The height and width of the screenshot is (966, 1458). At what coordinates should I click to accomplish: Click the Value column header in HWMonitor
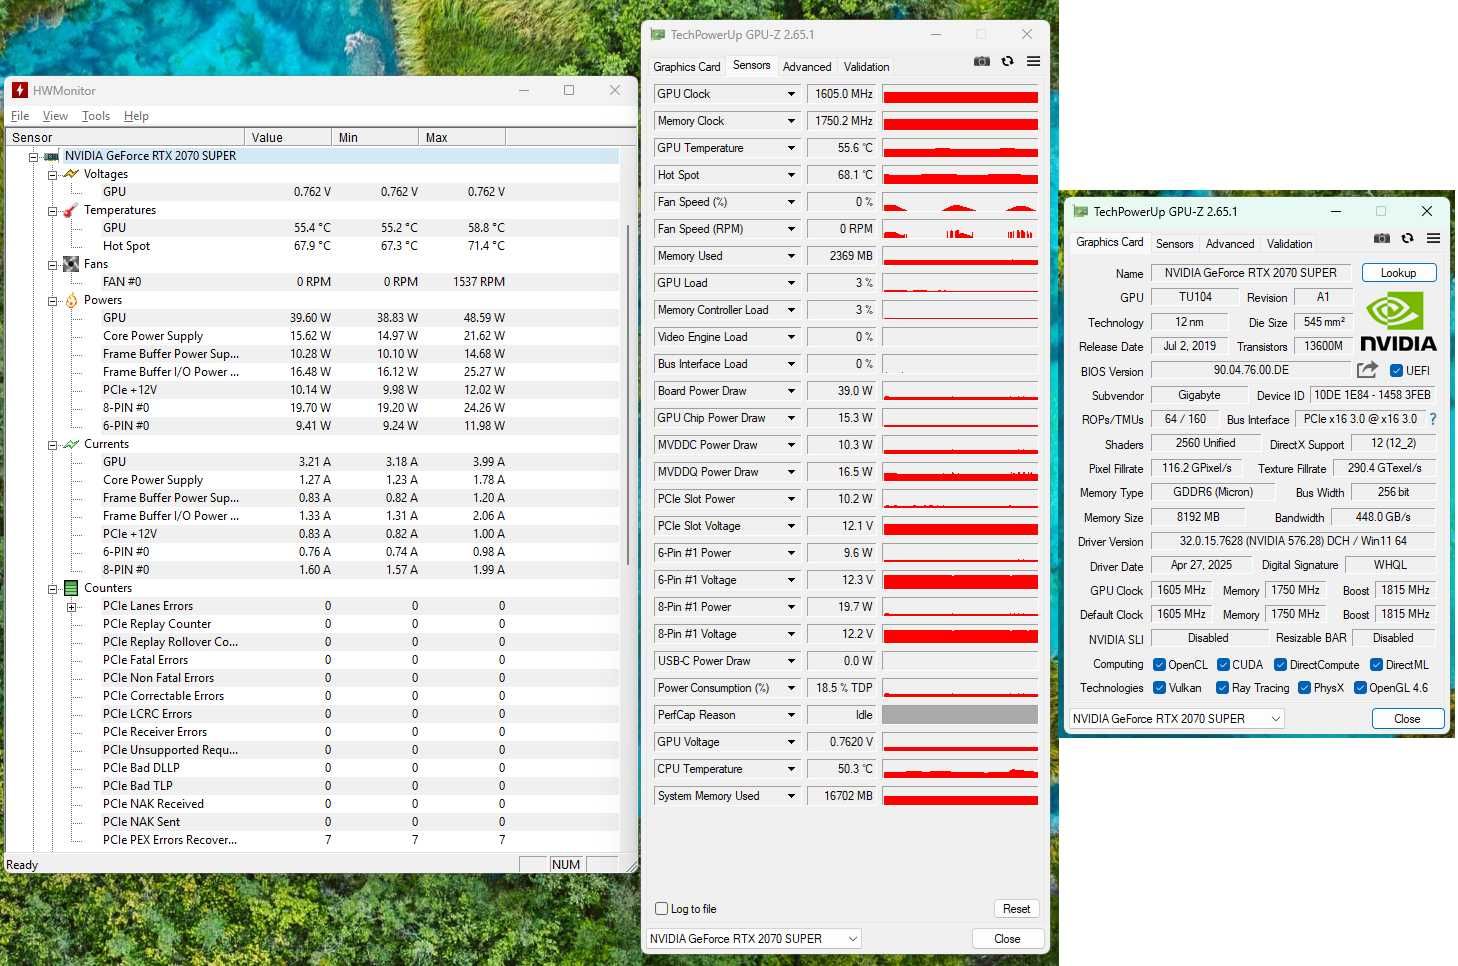pos(288,138)
